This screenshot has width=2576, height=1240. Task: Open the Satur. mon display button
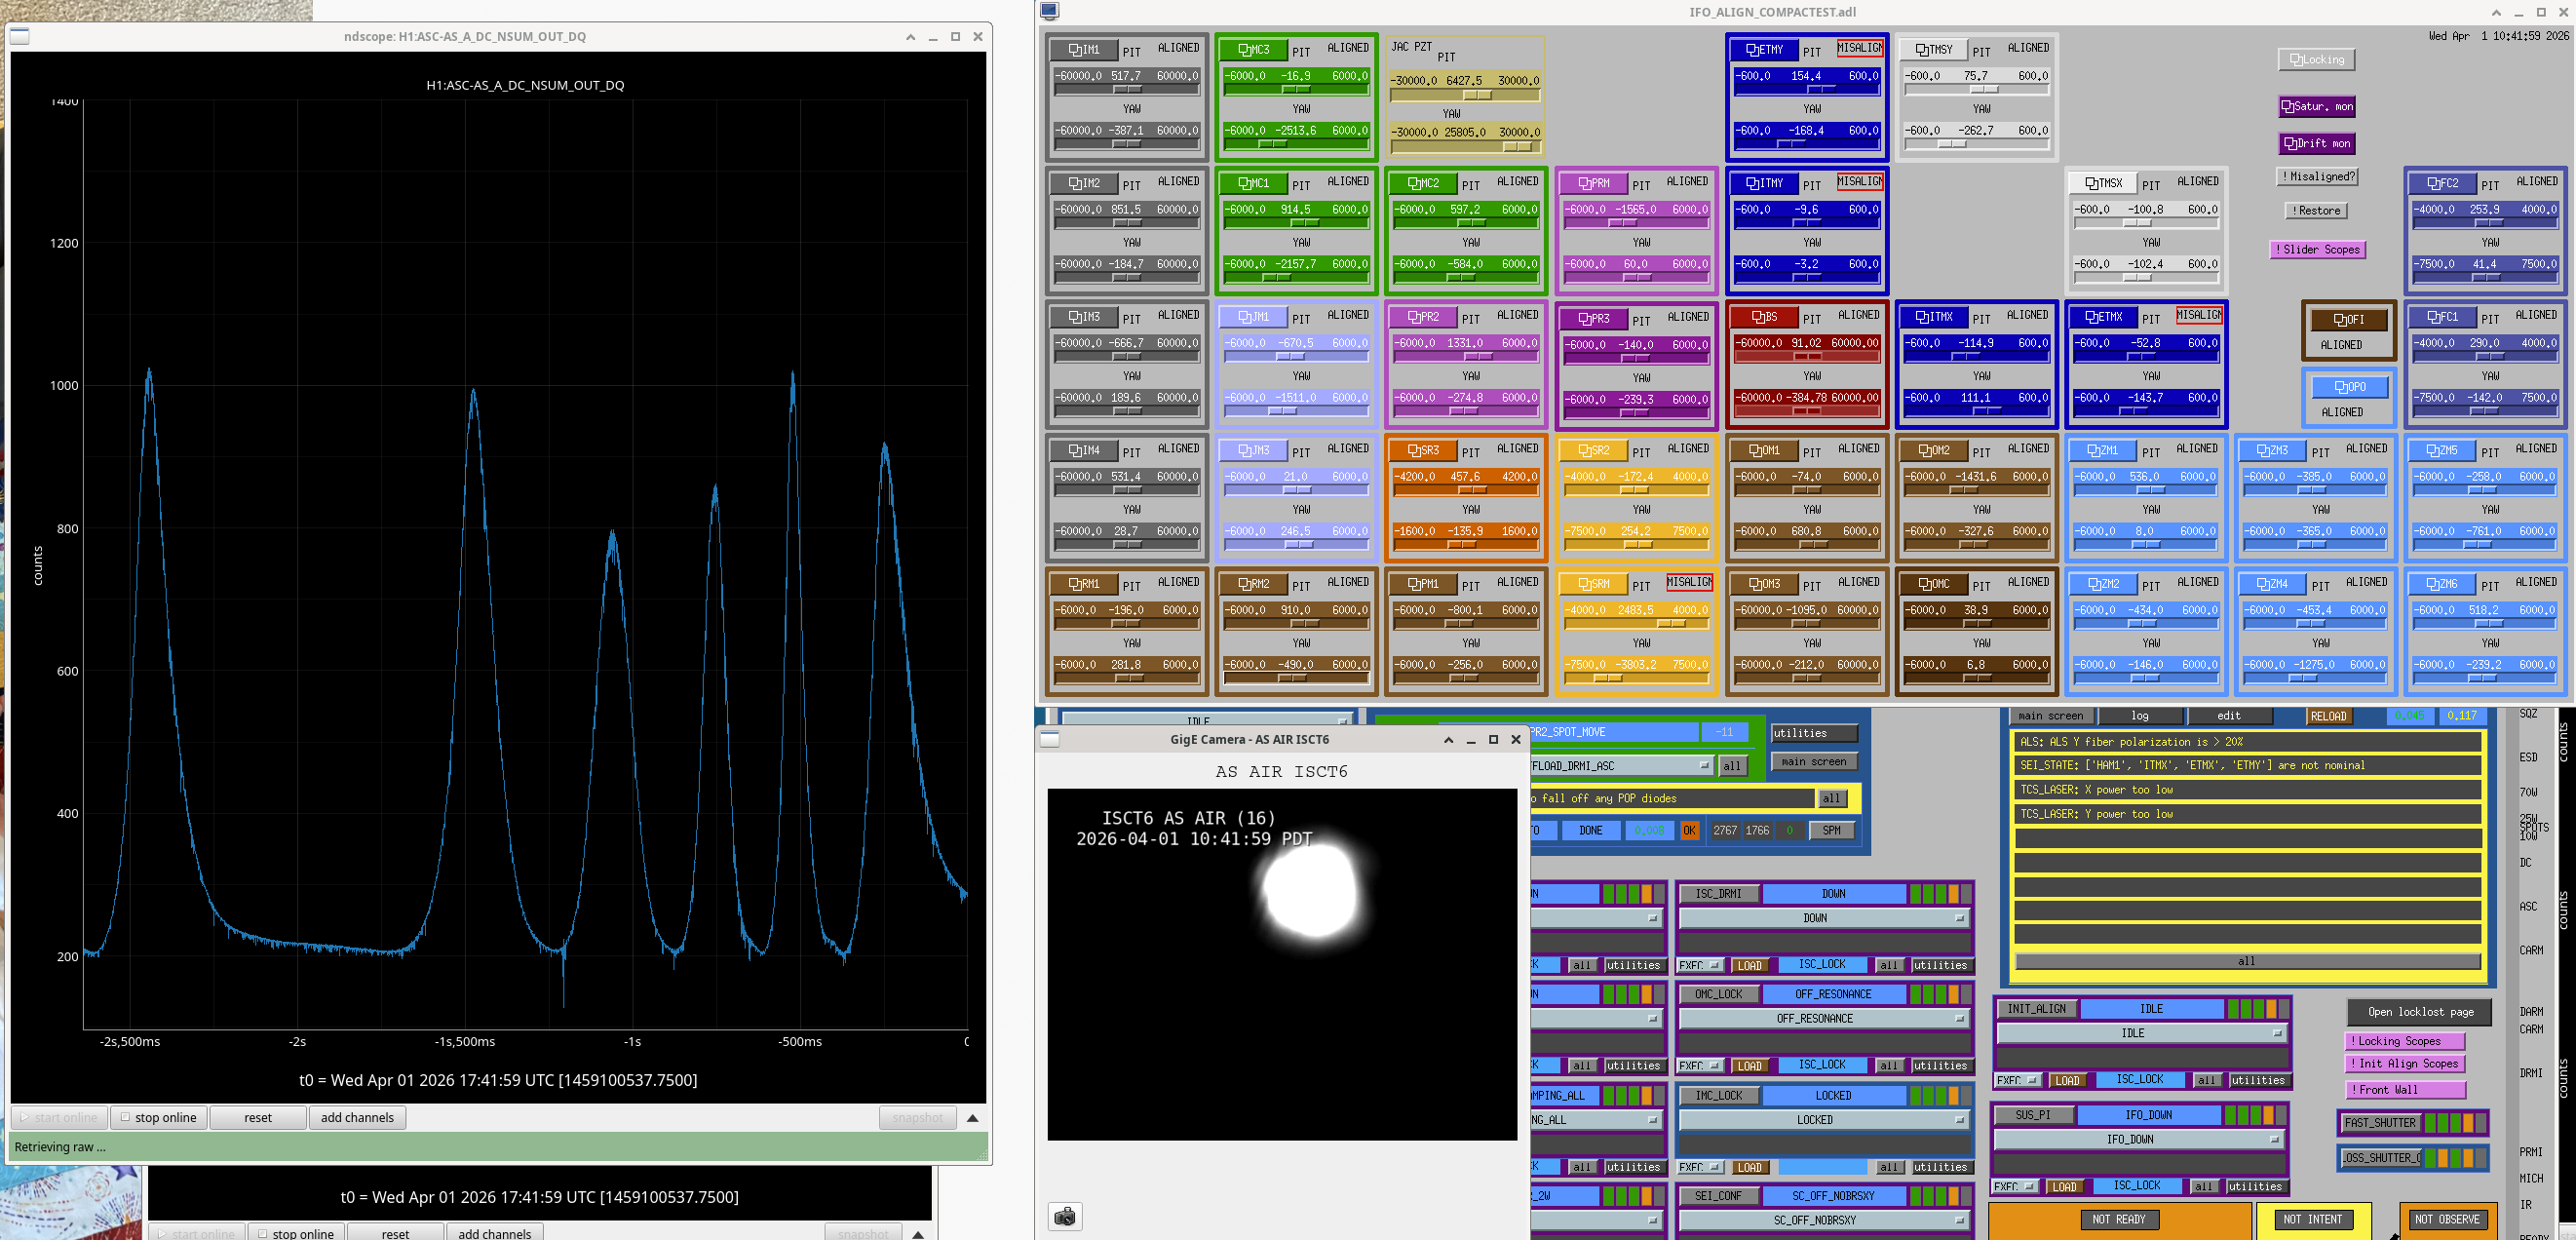(2316, 106)
